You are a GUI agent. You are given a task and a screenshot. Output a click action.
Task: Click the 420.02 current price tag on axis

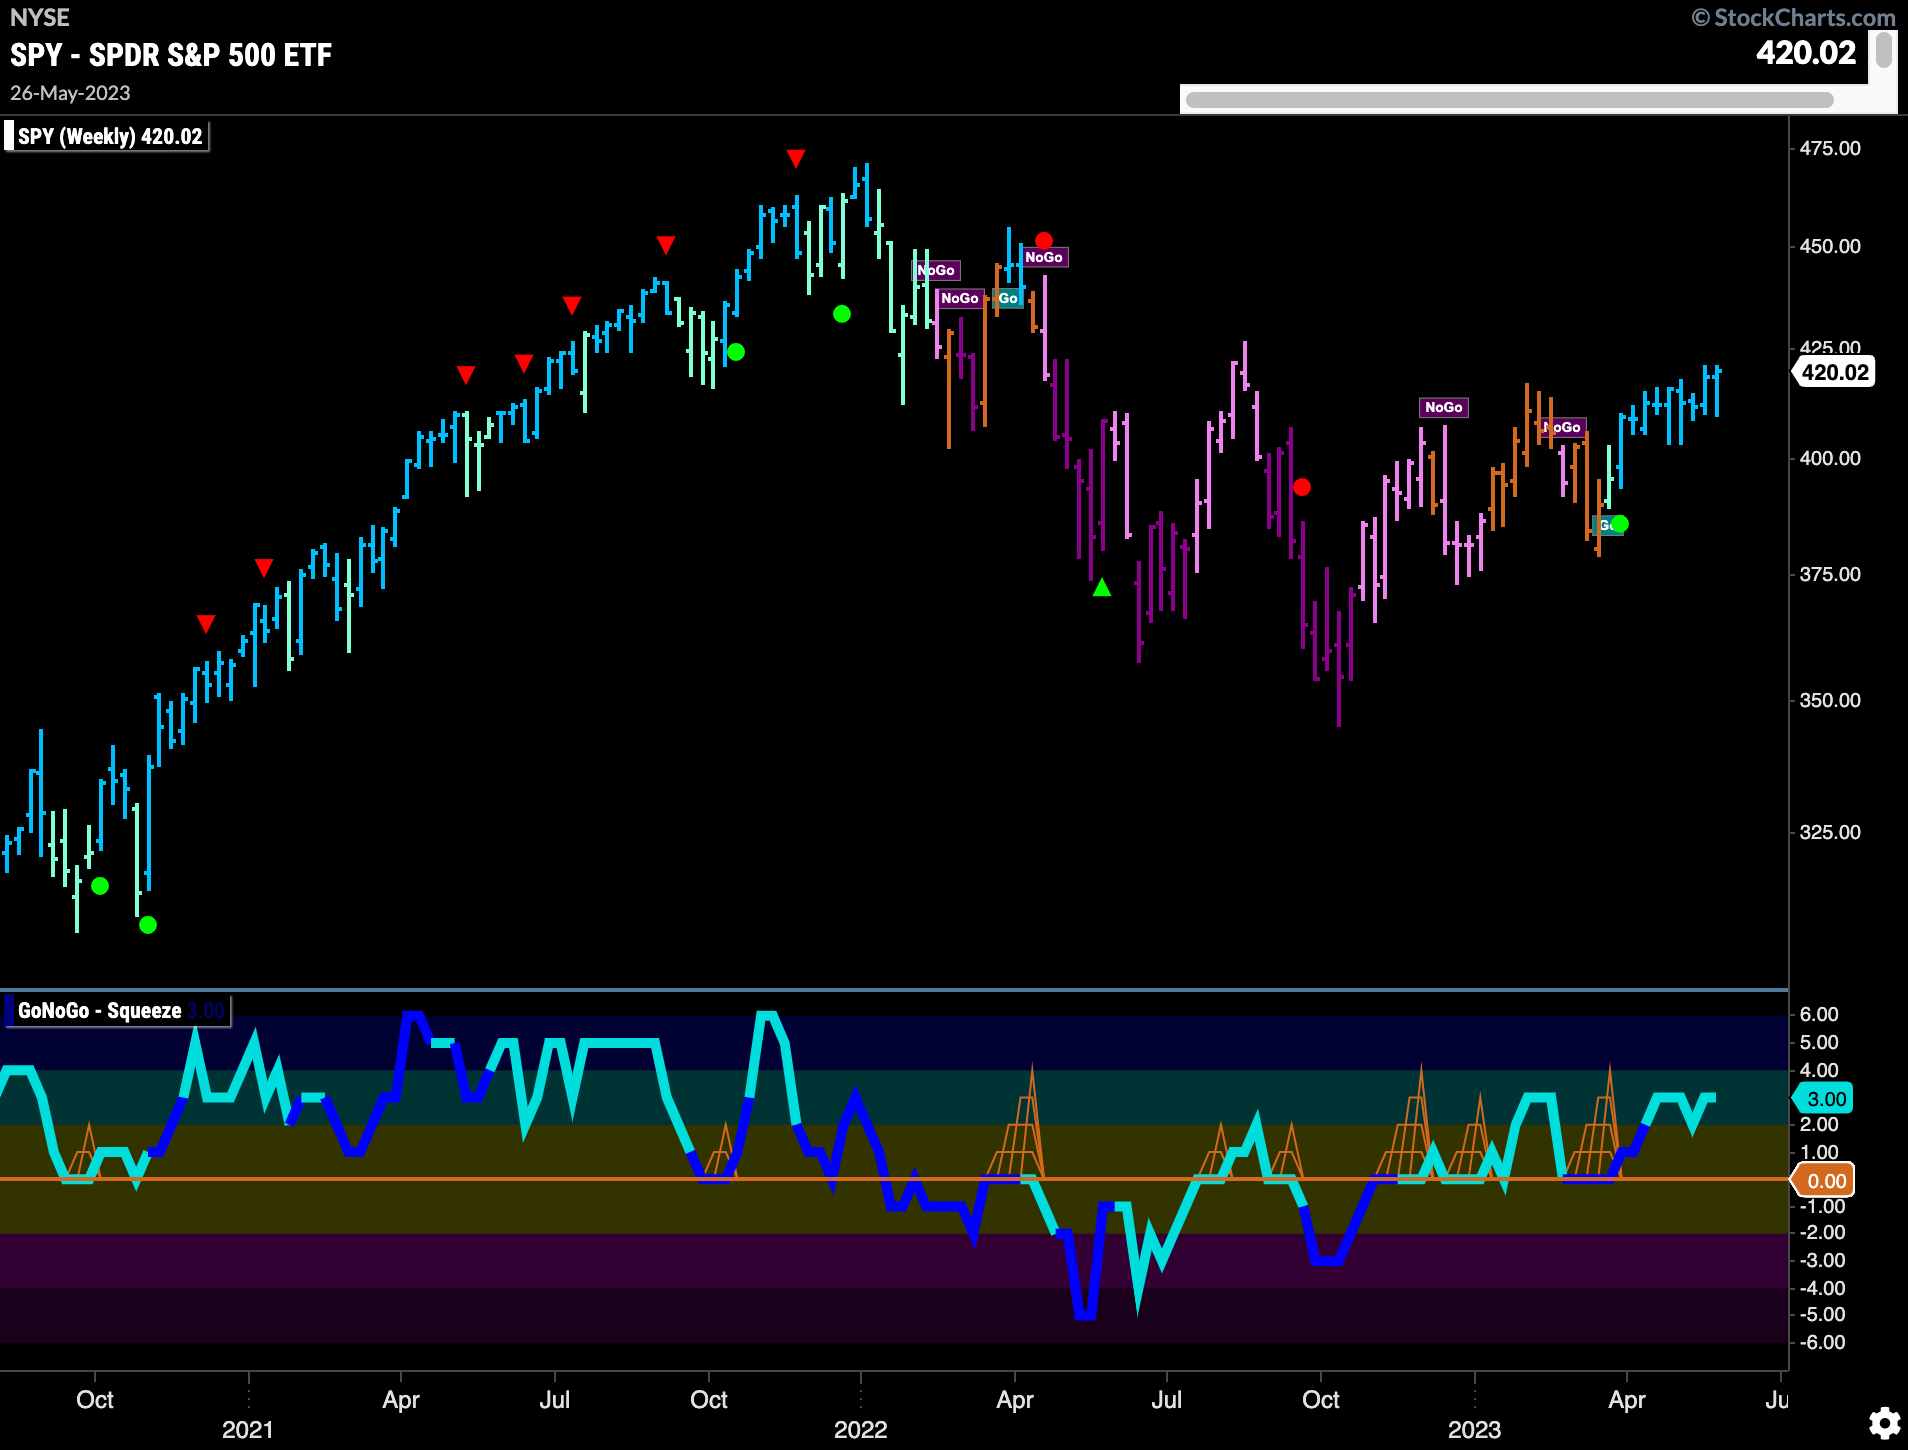pos(1834,372)
